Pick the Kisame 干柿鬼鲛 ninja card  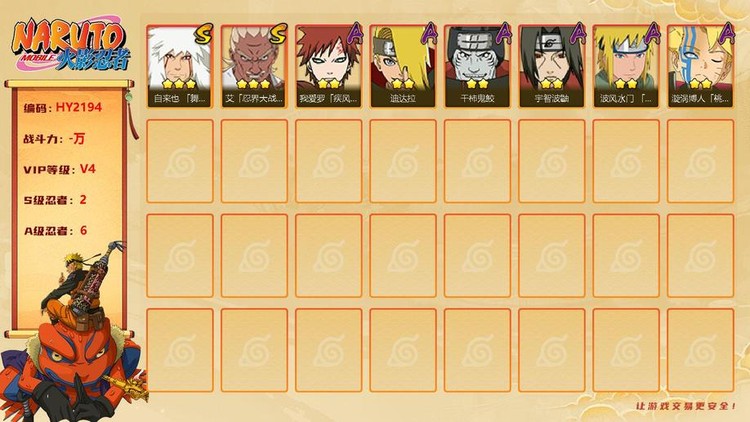point(477,66)
